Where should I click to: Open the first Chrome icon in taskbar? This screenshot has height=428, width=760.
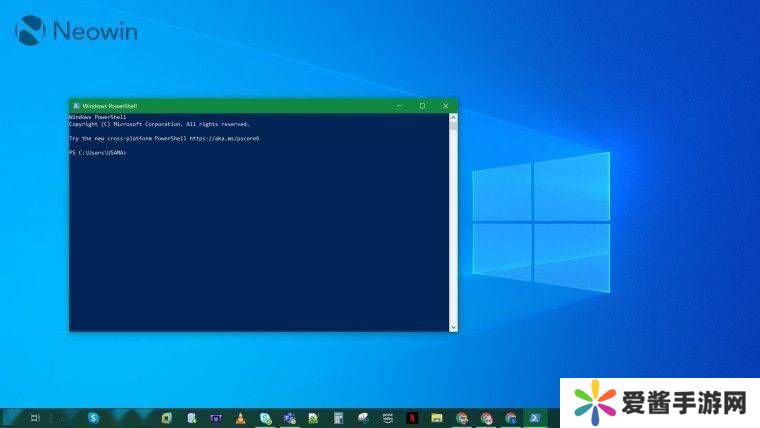pyautogui.click(x=461, y=418)
